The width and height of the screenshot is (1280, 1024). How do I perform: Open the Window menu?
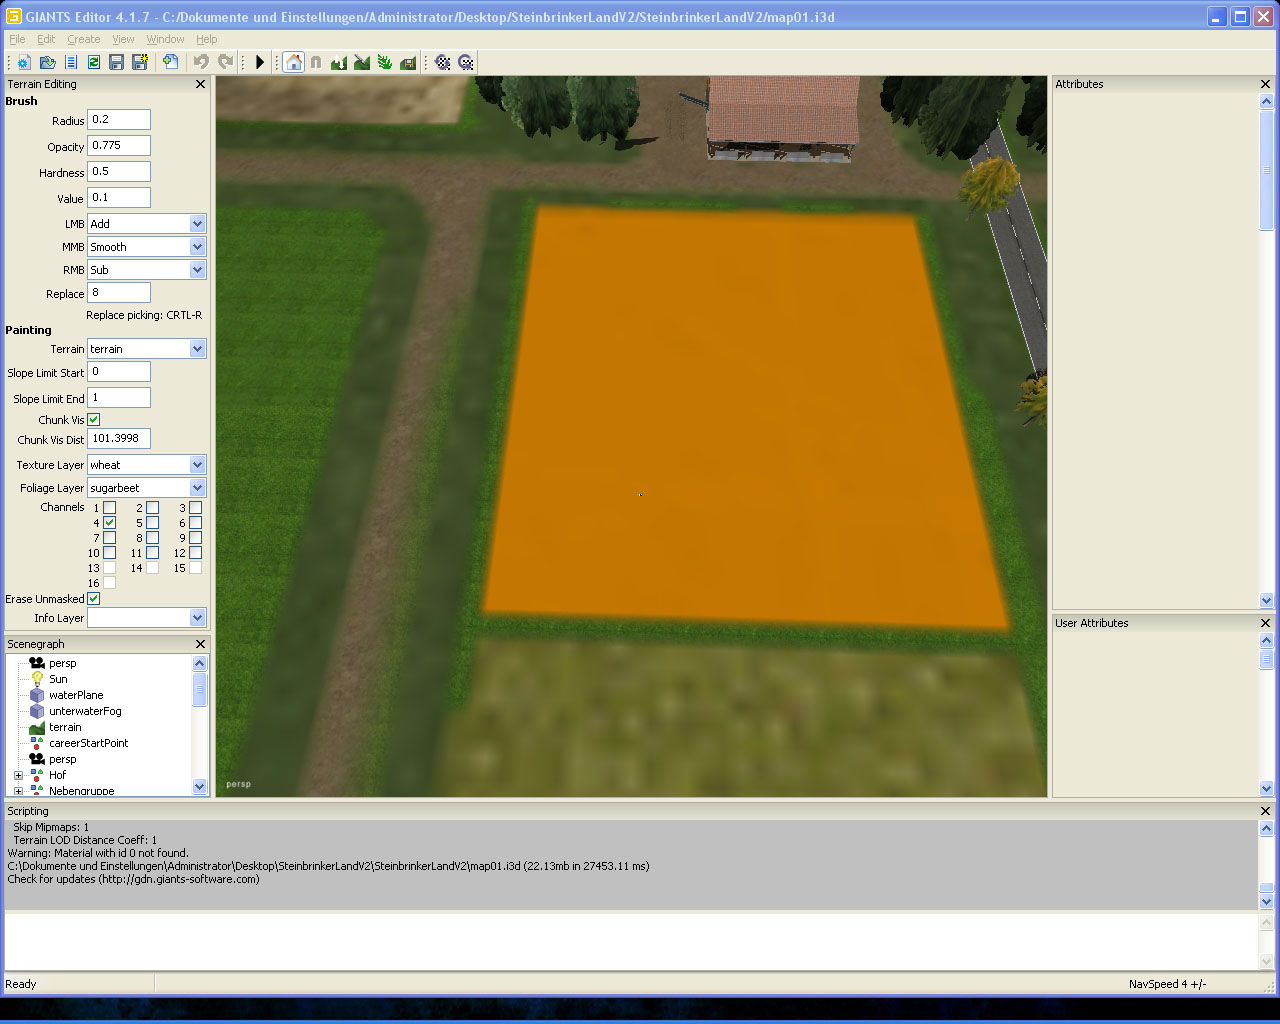[165, 39]
